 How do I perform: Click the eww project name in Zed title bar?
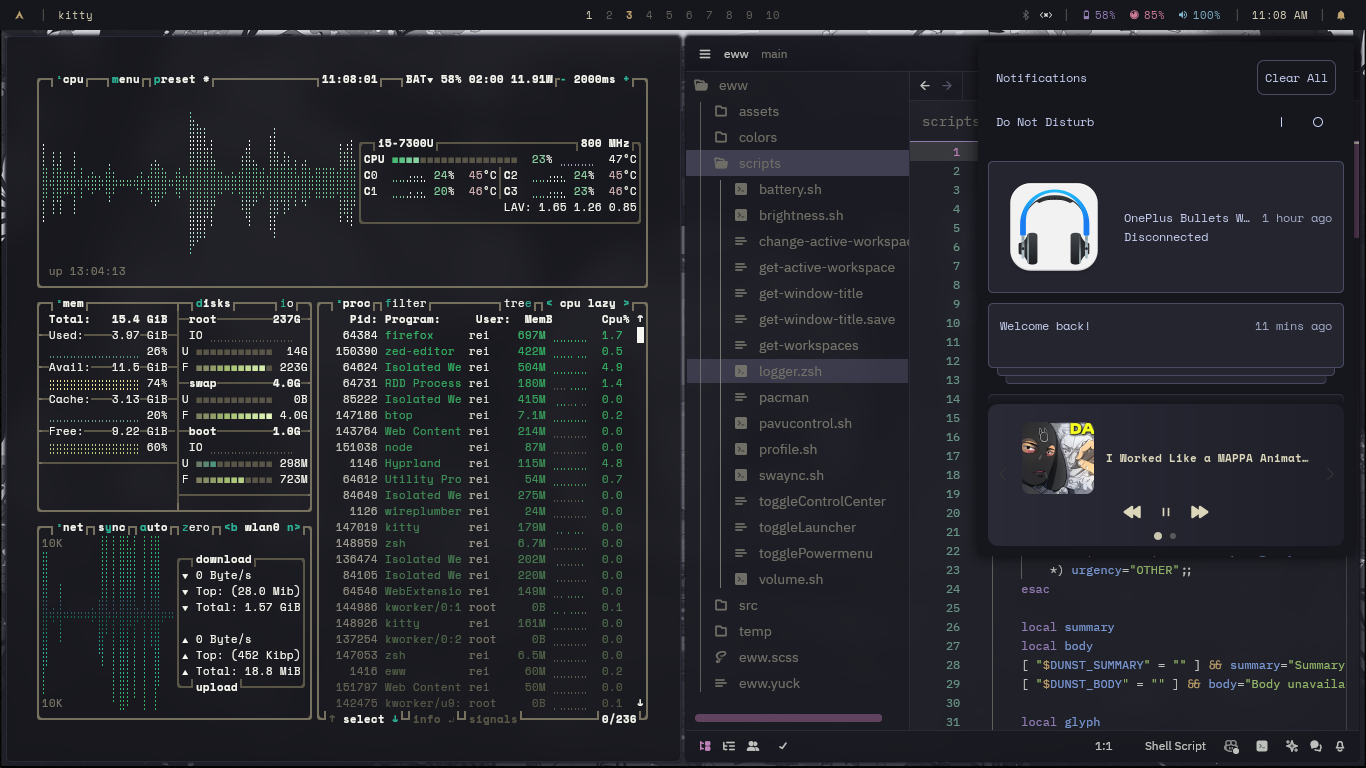[x=736, y=54]
